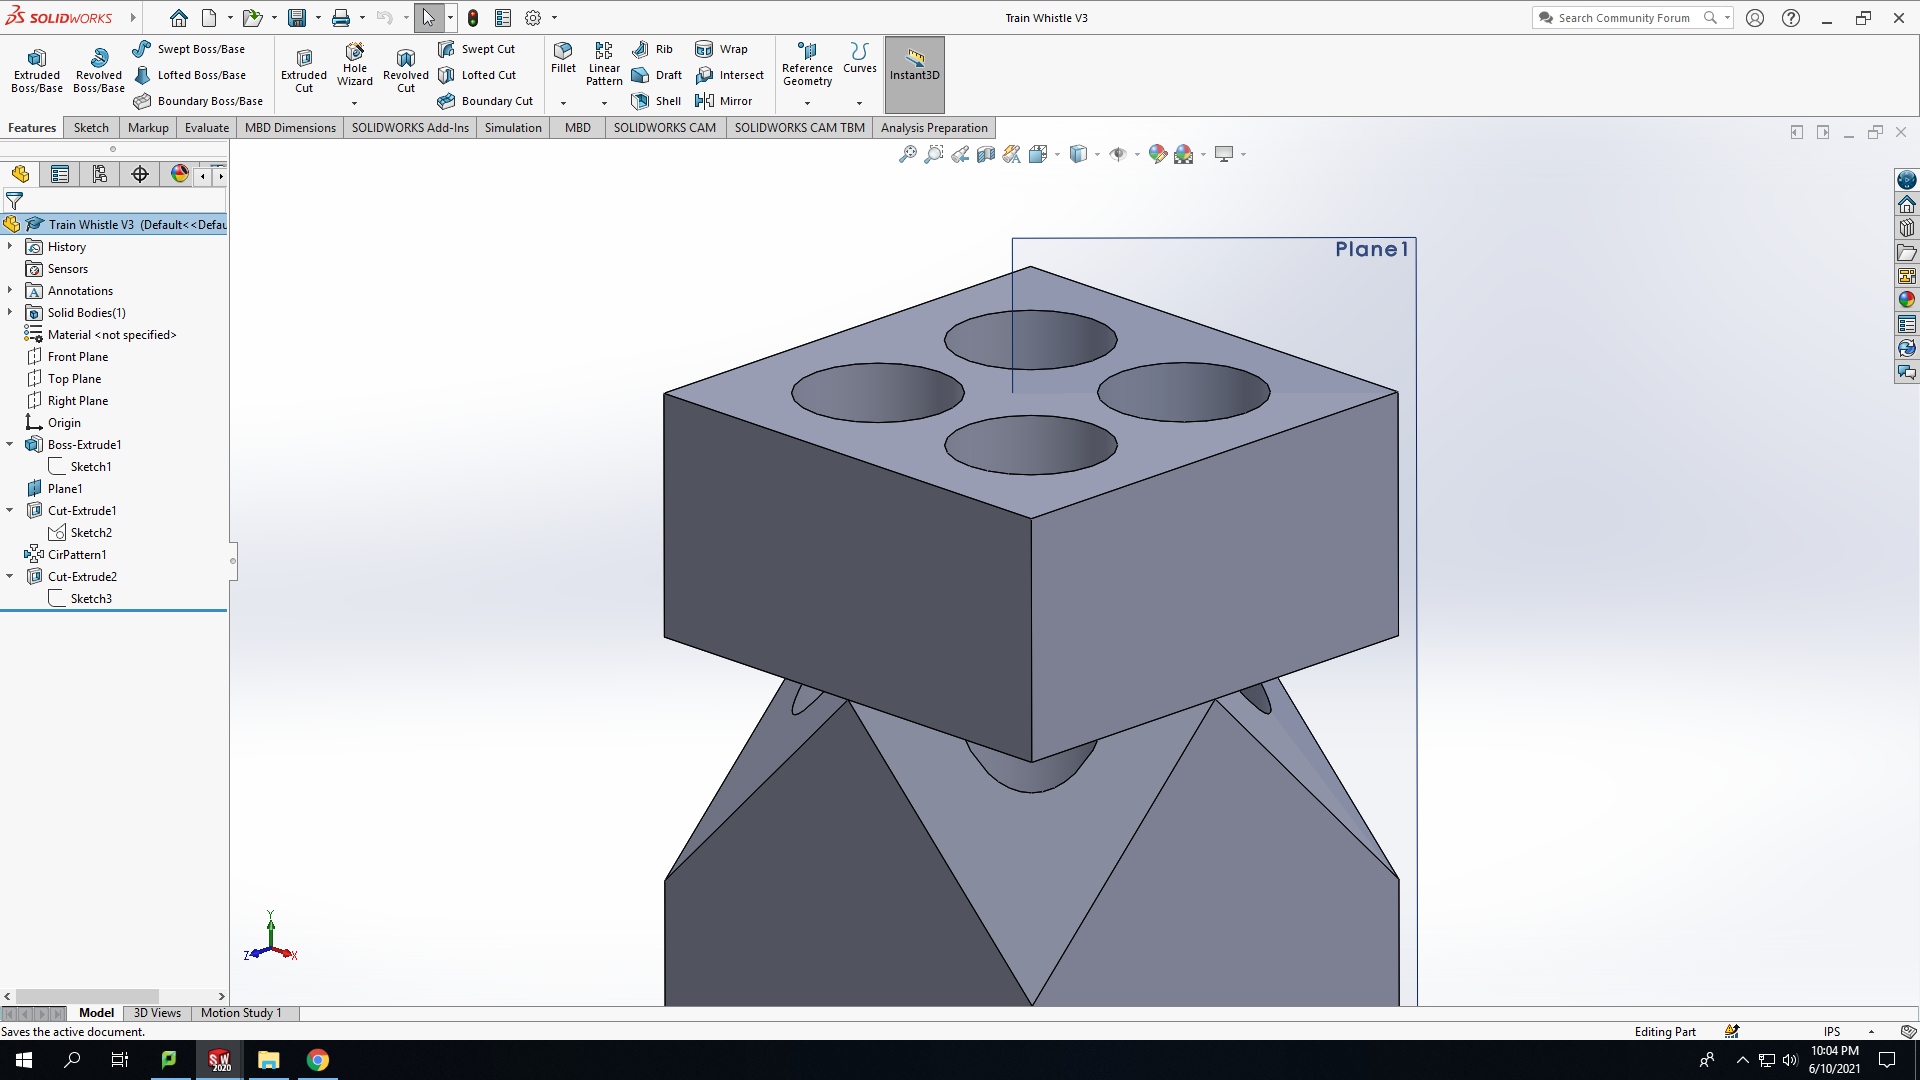The image size is (1920, 1080).
Task: Open SOLIDWORKS 2020 in the taskbar
Action: tap(219, 1060)
